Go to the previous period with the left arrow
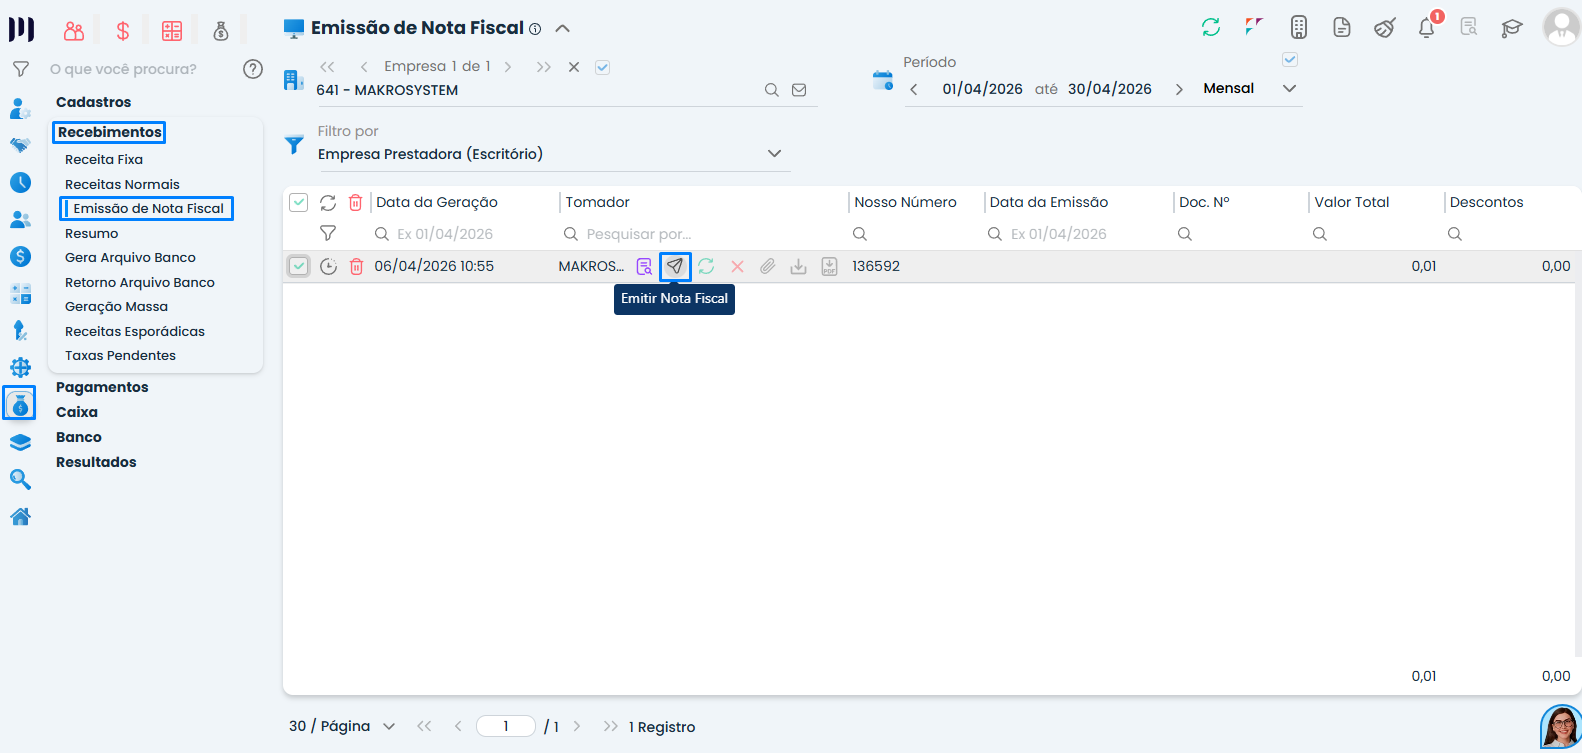This screenshot has width=1582, height=753. (913, 89)
